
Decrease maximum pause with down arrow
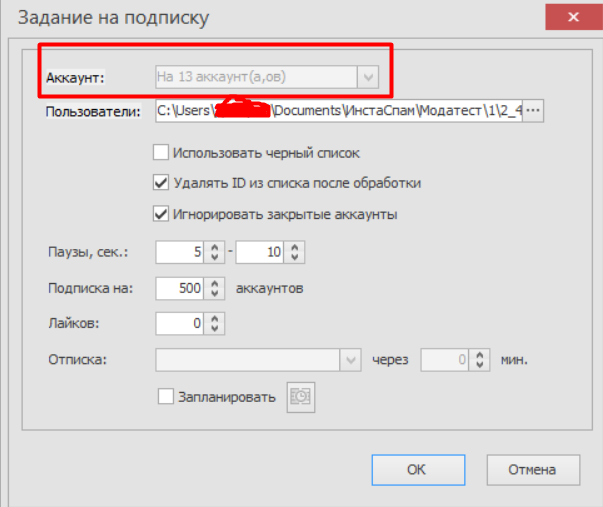(295, 257)
